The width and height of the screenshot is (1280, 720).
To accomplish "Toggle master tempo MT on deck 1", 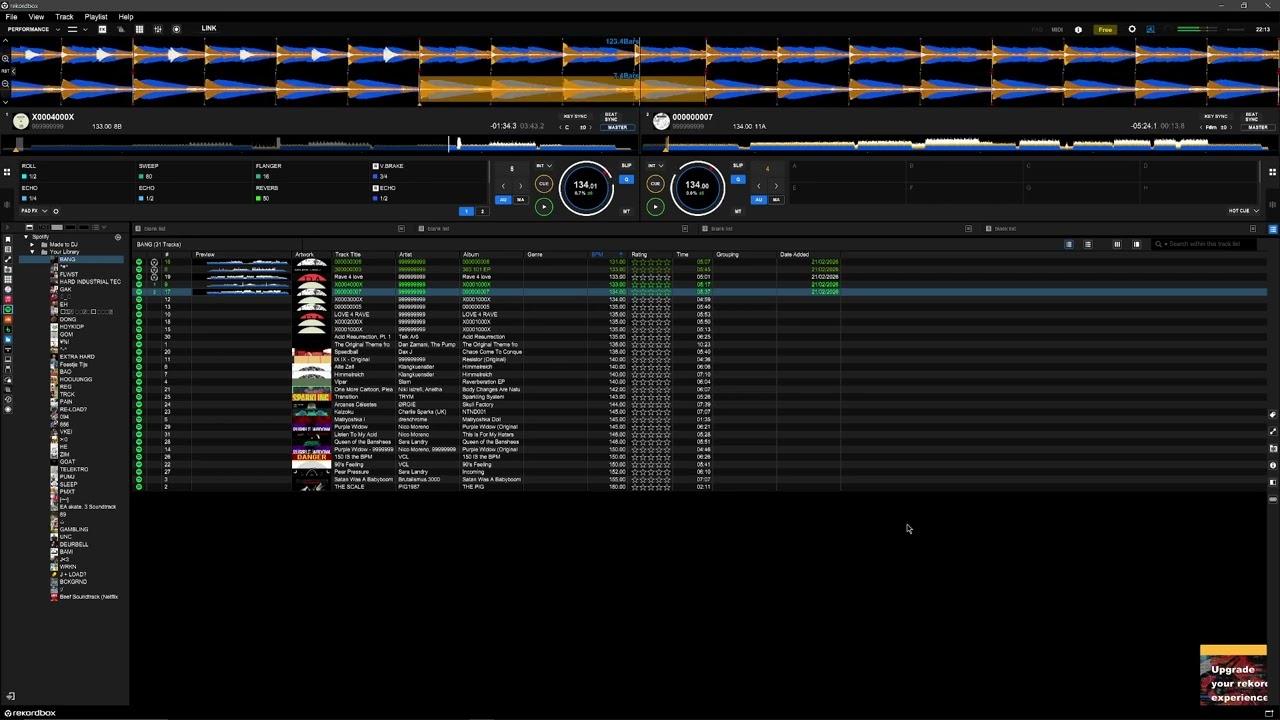I will 627,211.
